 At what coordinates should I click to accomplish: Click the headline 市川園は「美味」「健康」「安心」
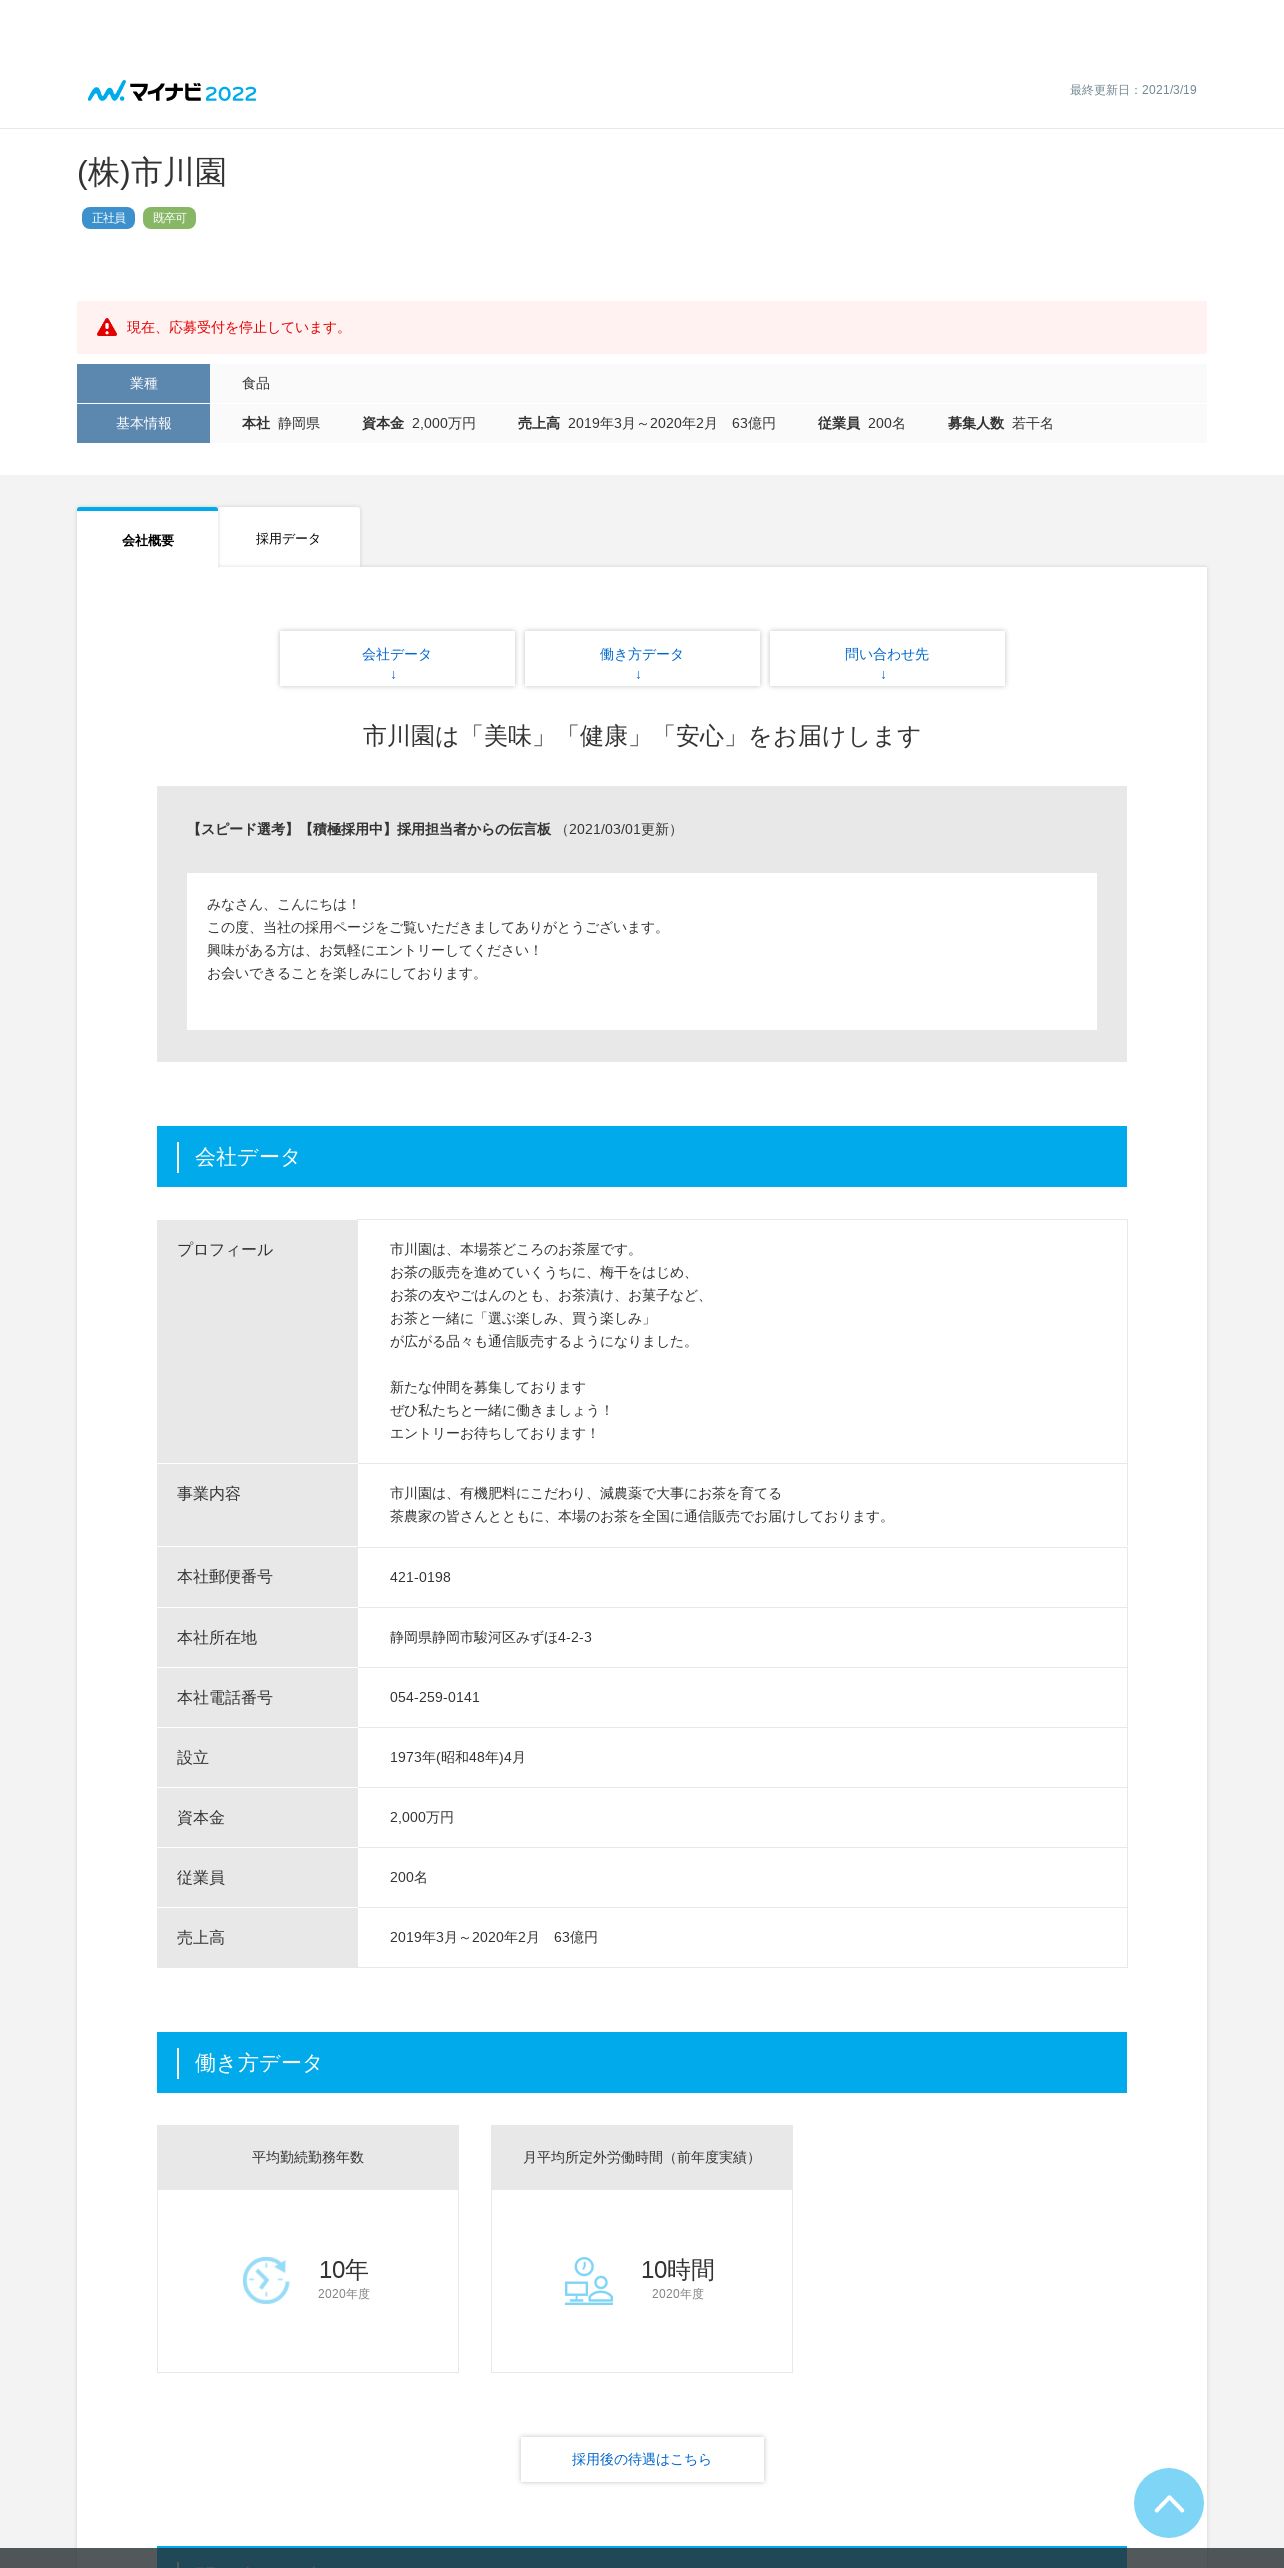[x=642, y=736]
